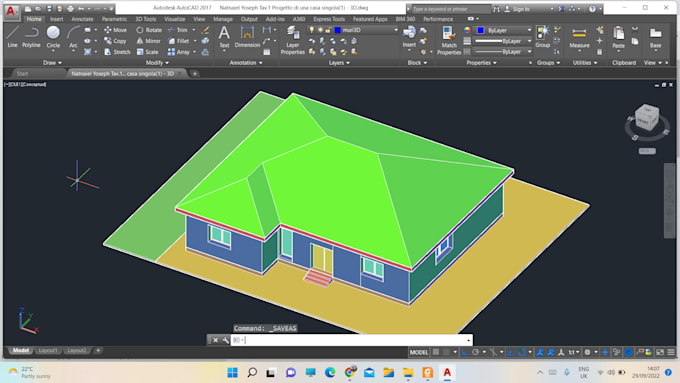
Task: Select the Line draw tool
Action: click(x=12, y=36)
